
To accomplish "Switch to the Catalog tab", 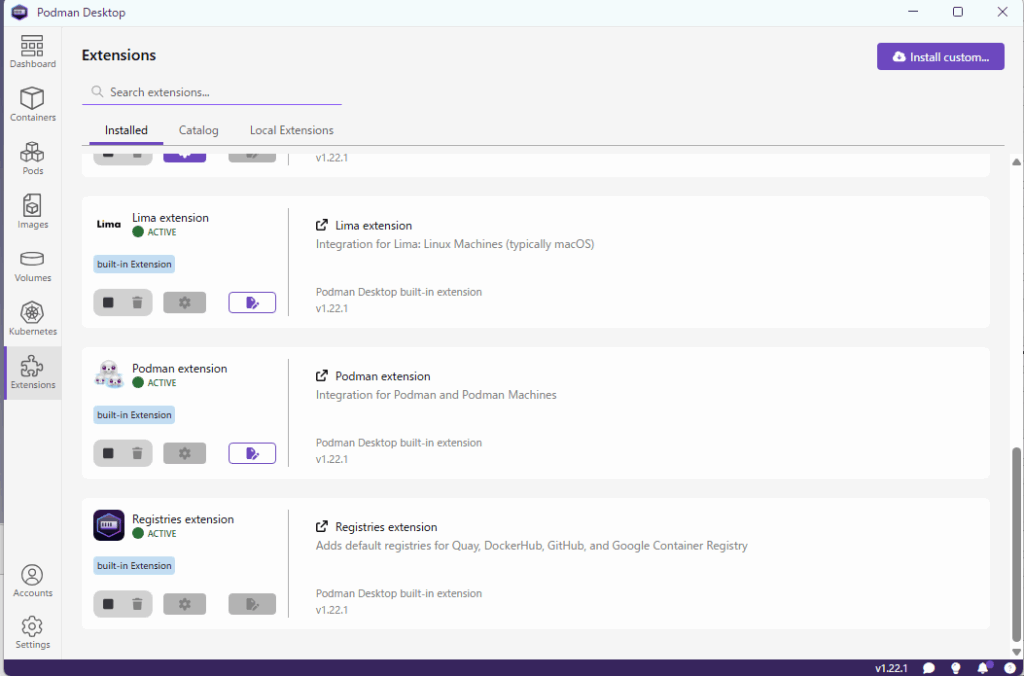I will [198, 130].
